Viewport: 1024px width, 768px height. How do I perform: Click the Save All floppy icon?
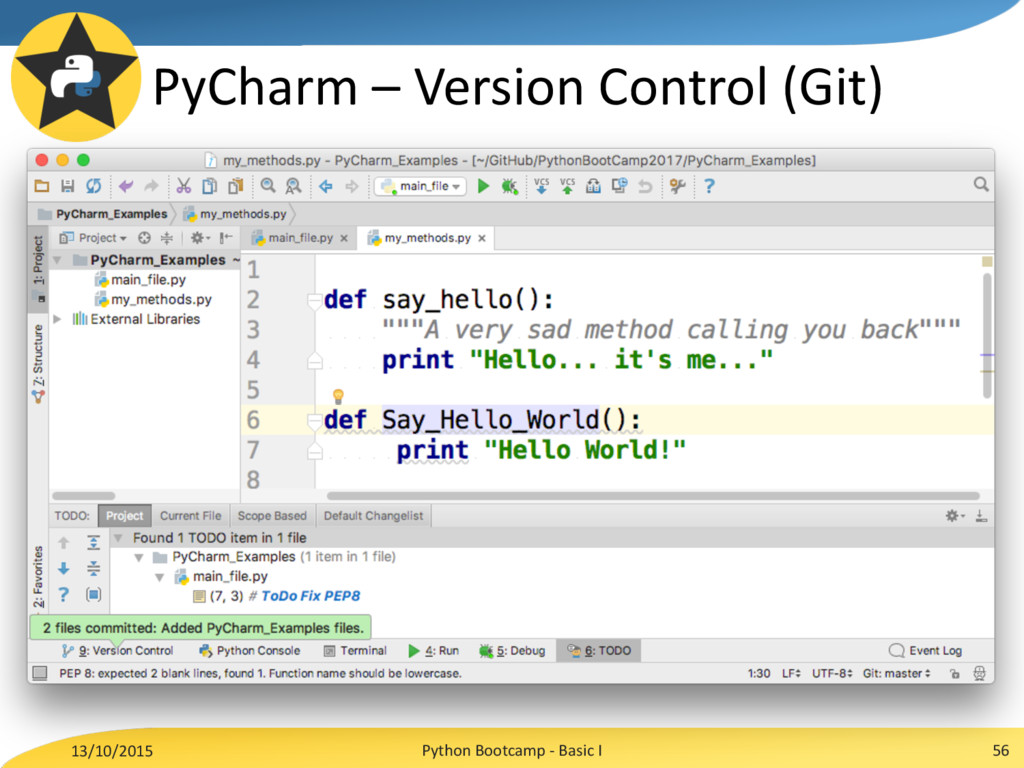pyautogui.click(x=67, y=186)
